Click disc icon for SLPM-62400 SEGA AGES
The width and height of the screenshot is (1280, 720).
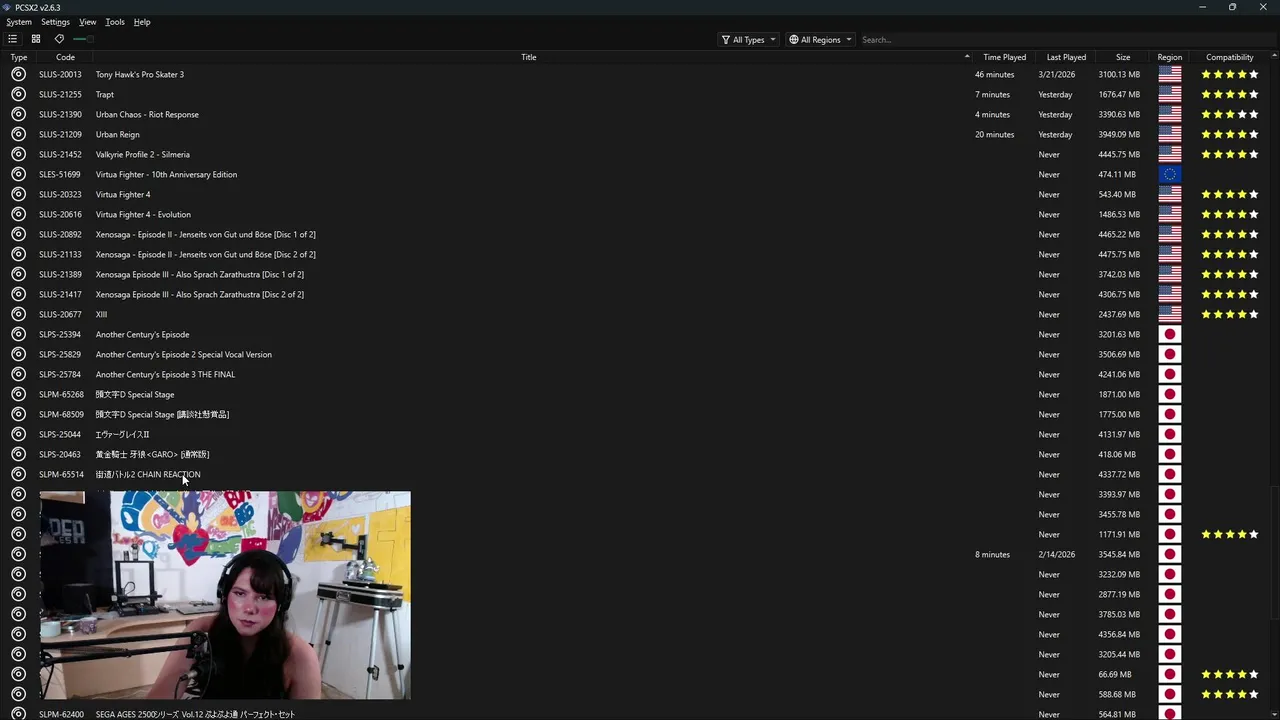[x=18, y=714]
